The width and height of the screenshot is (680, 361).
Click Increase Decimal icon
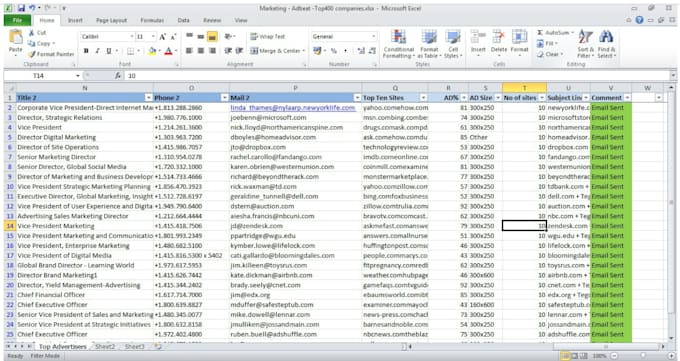point(361,51)
